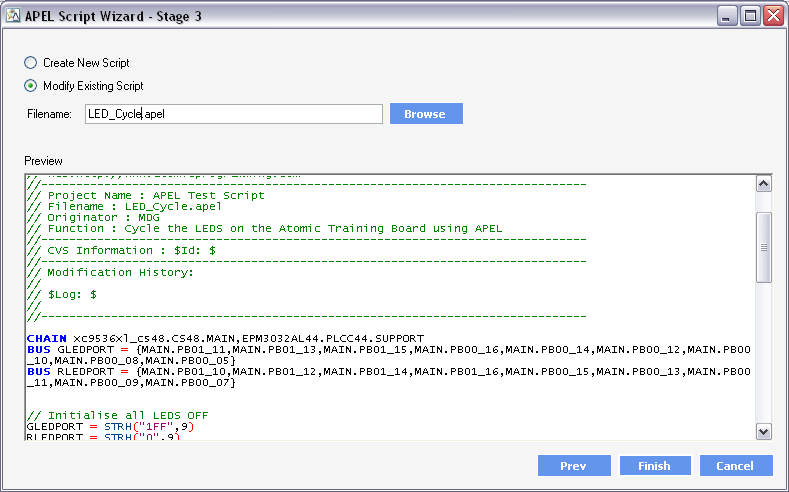Minimize the APEL Script Wizard window
Image resolution: width=789 pixels, height=492 pixels.
click(727, 15)
